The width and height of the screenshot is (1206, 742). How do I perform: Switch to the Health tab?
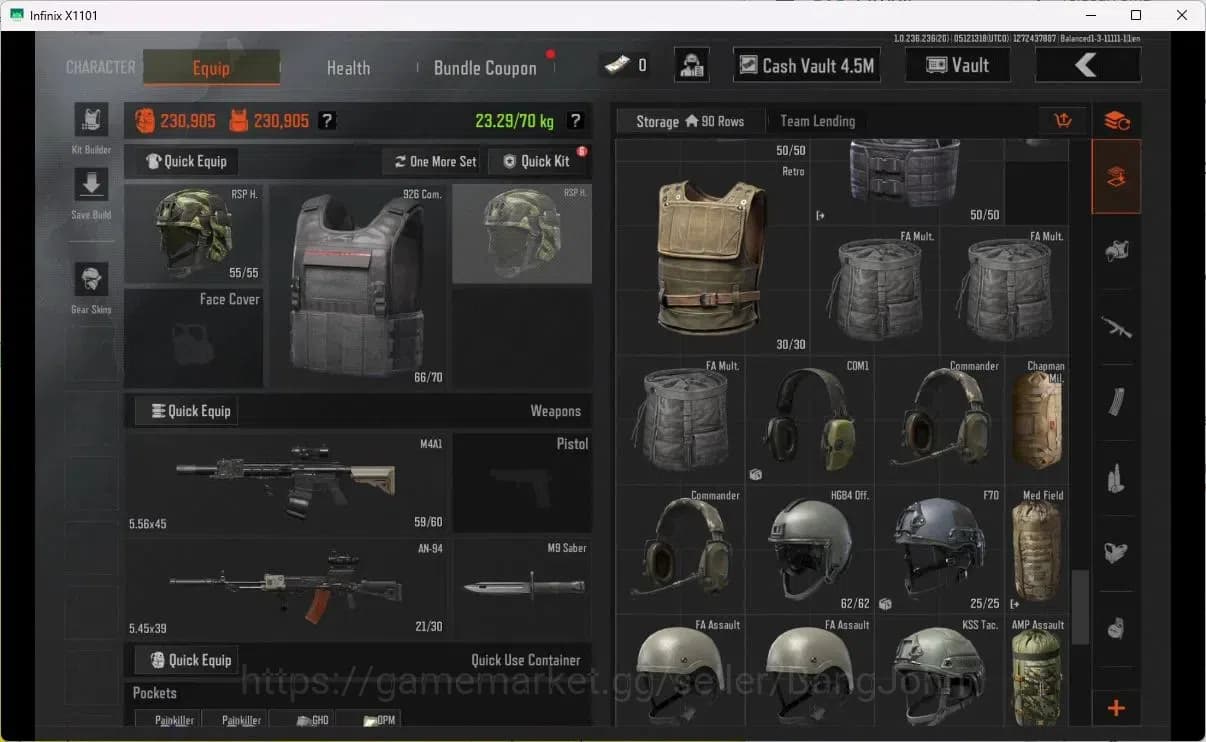(x=348, y=68)
